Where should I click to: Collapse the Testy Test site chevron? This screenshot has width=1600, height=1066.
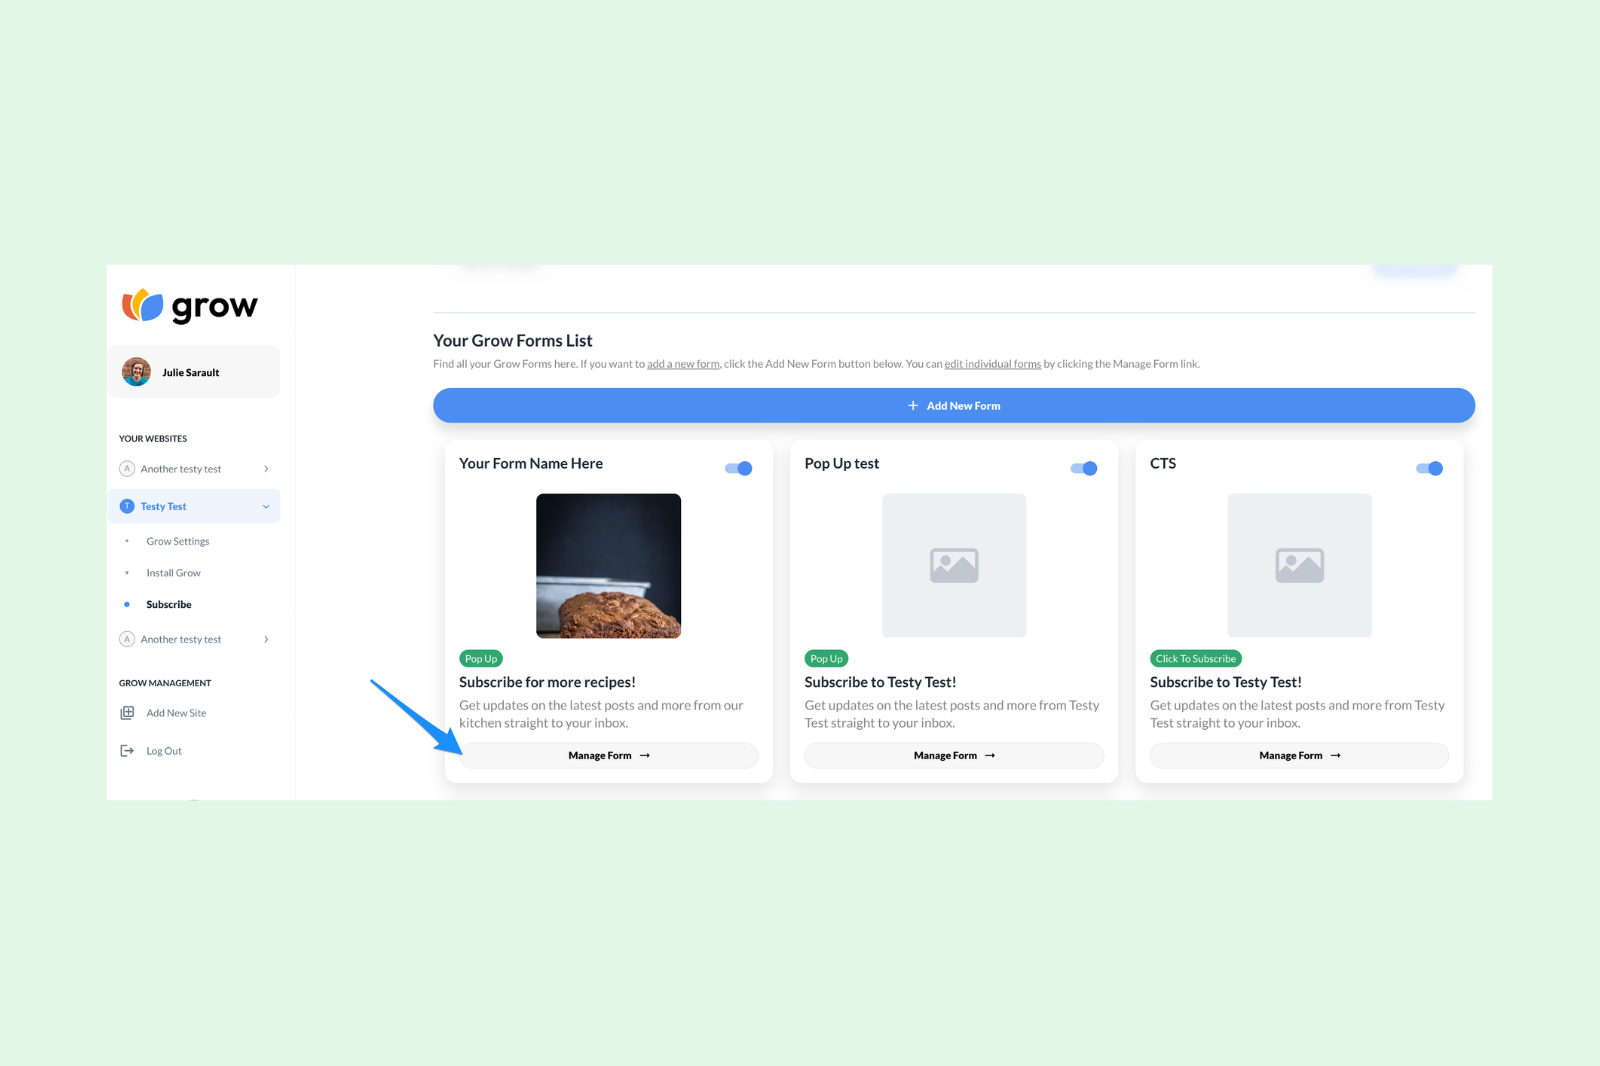click(266, 507)
